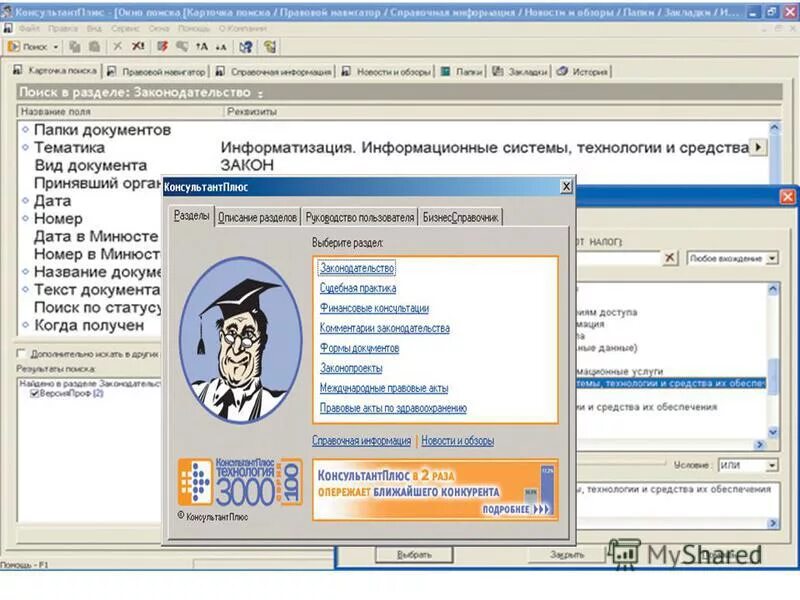The width and height of the screenshot is (800, 600).
Task: Click the arrow button at Тематика row end
Action: coord(758,147)
